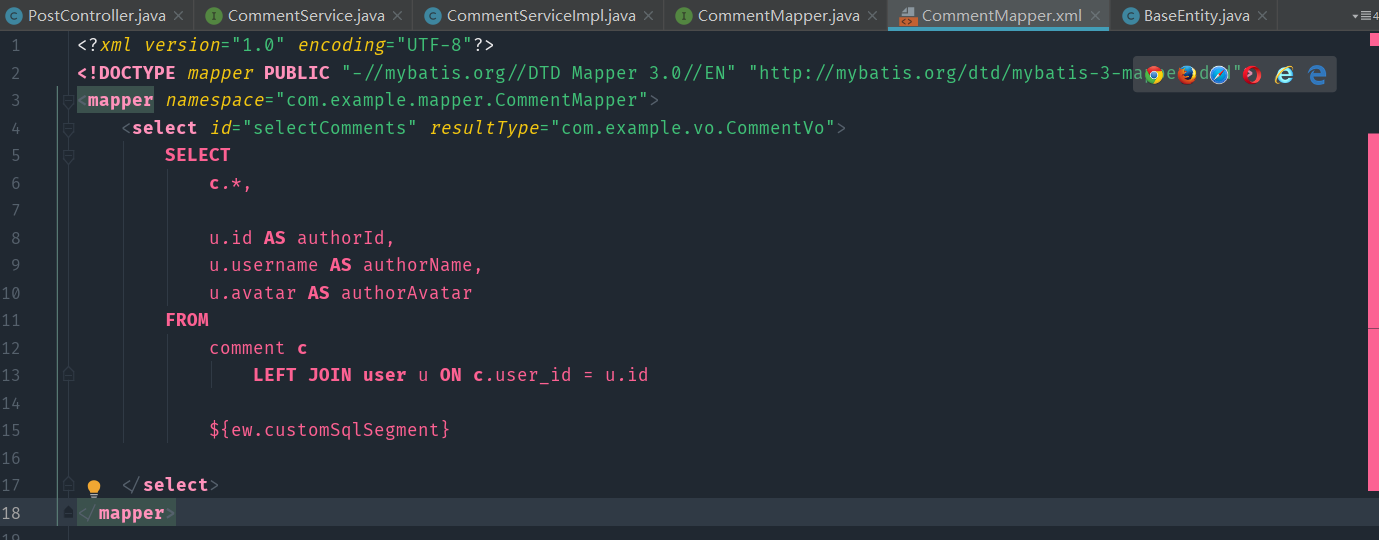The image size is (1379, 540).
Task: Click the DOCTYPE keyword on line 2
Action: (x=131, y=73)
